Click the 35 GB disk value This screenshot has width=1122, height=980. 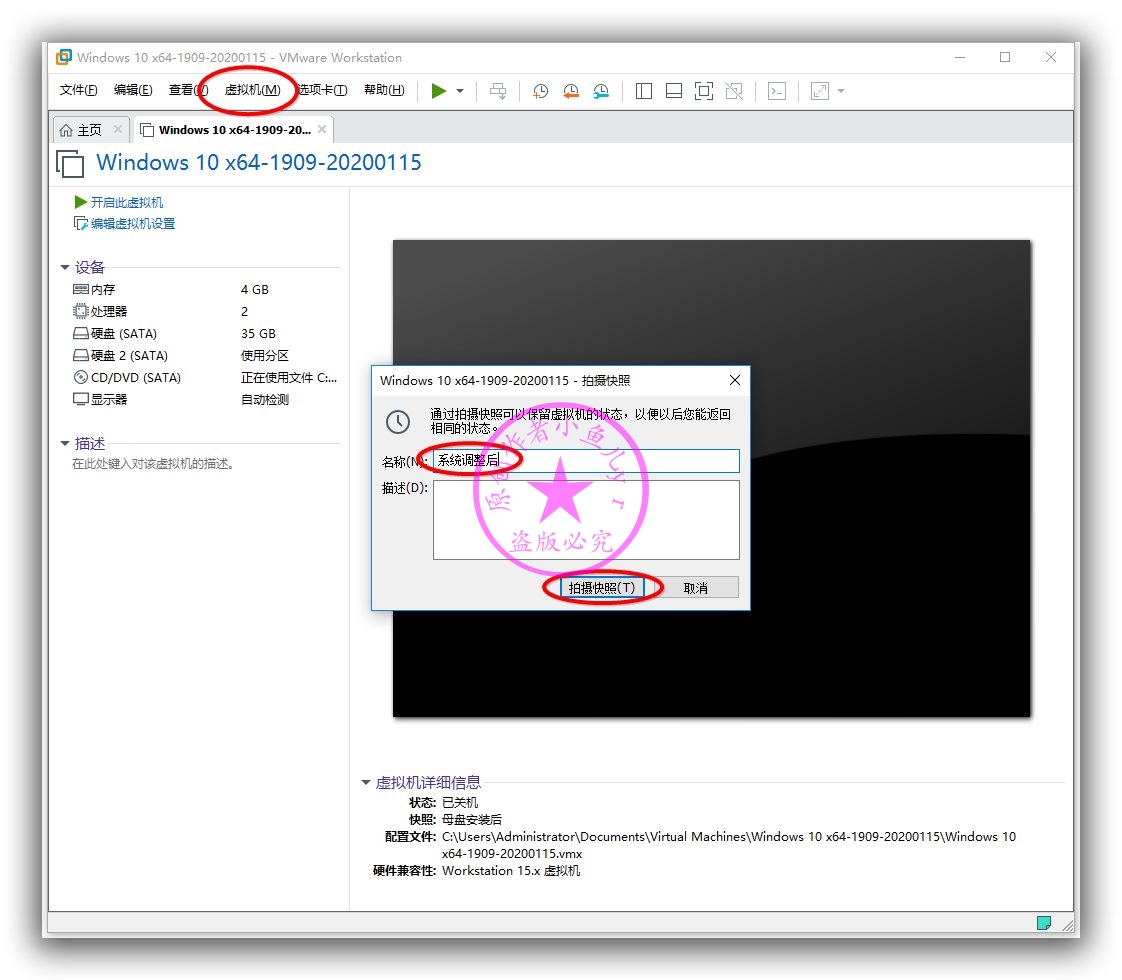point(258,334)
